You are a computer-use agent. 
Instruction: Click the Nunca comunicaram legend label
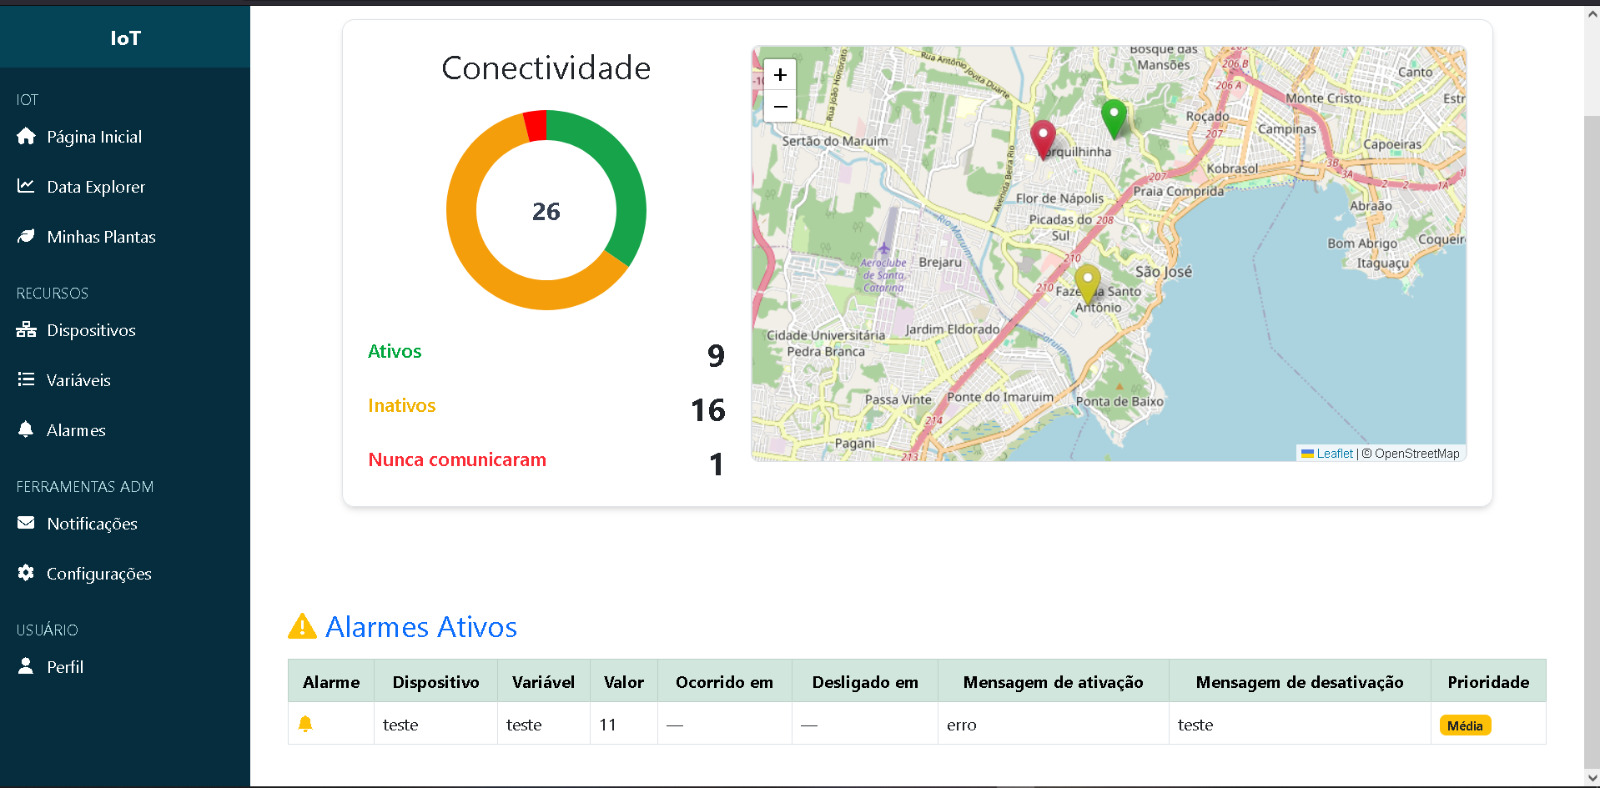pyautogui.click(x=457, y=459)
